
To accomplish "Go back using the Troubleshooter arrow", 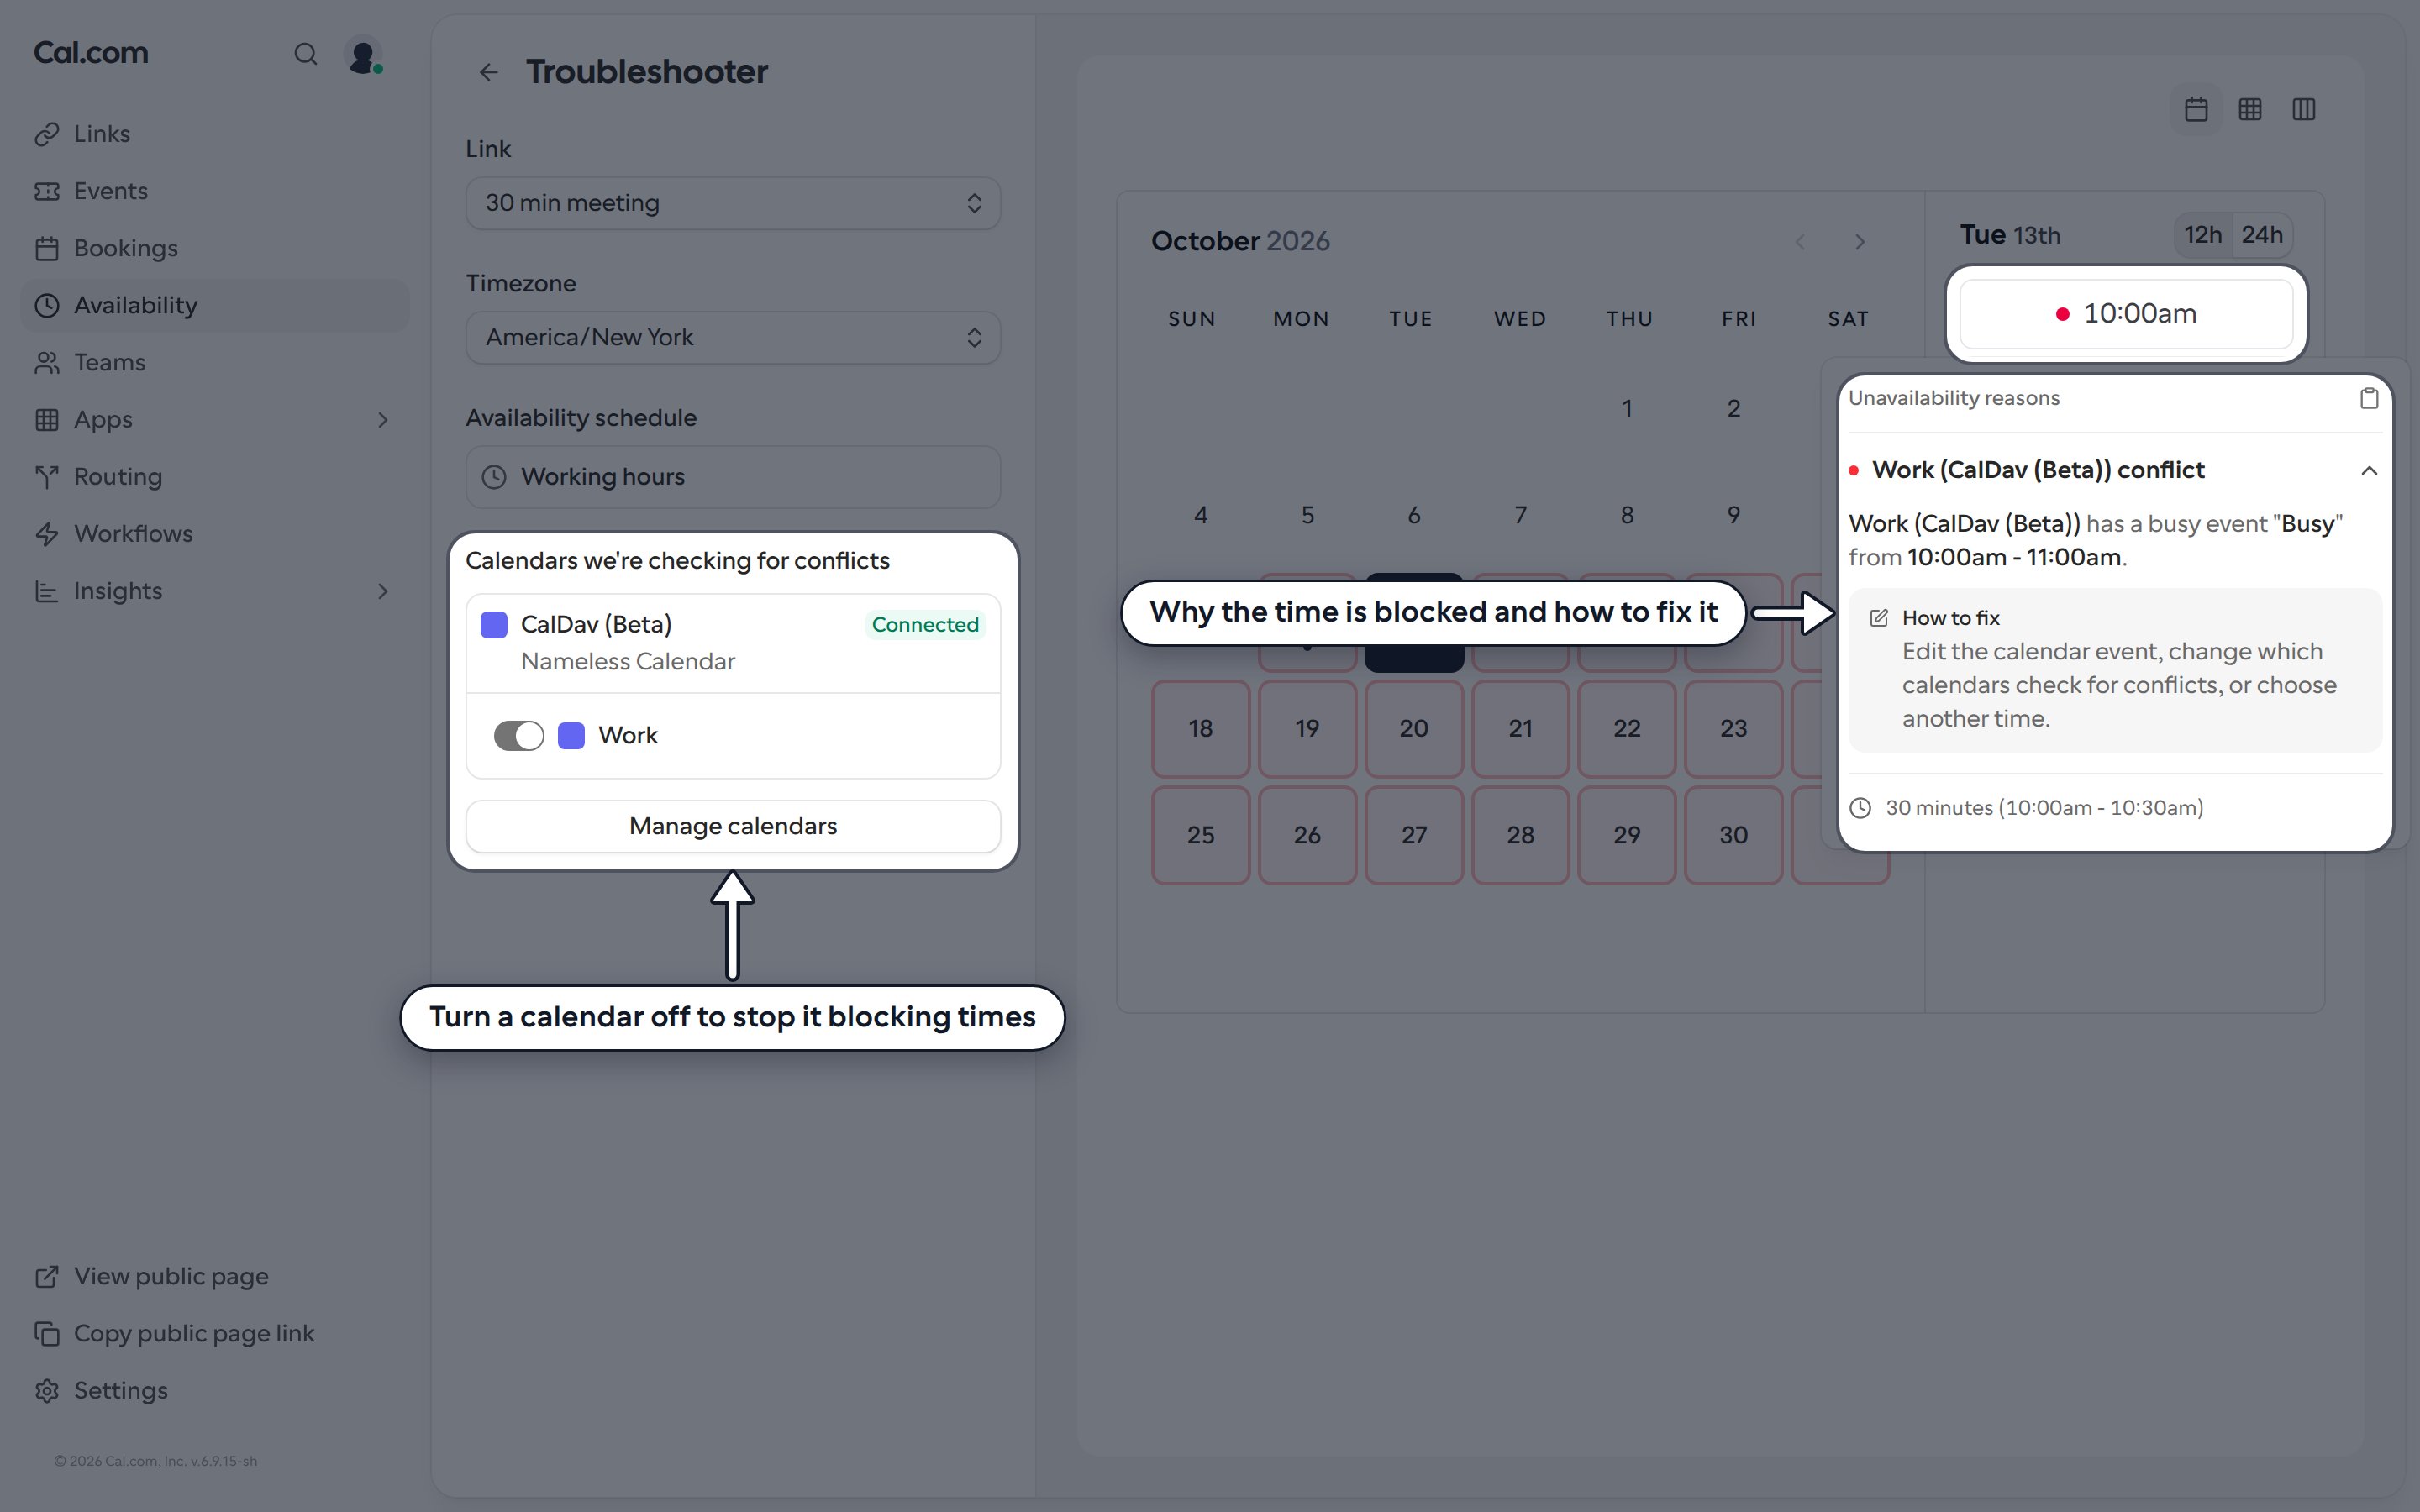I will (488, 72).
